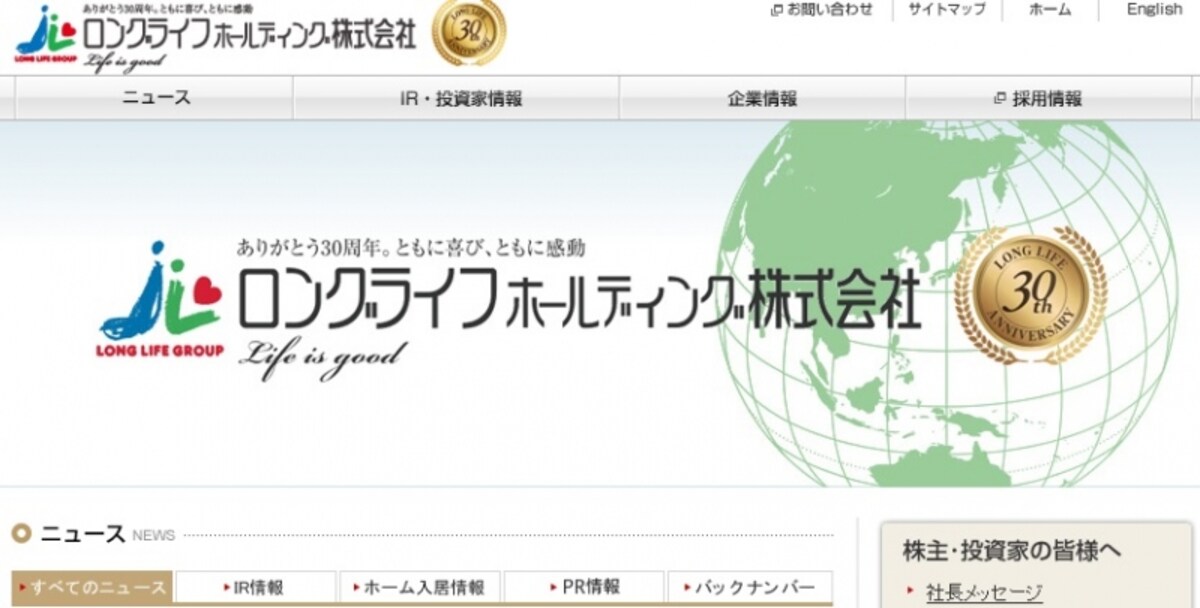Image resolution: width=1200 pixels, height=608 pixels.
Task: Click the Long Life Holdings header logo
Action: pos(216,37)
